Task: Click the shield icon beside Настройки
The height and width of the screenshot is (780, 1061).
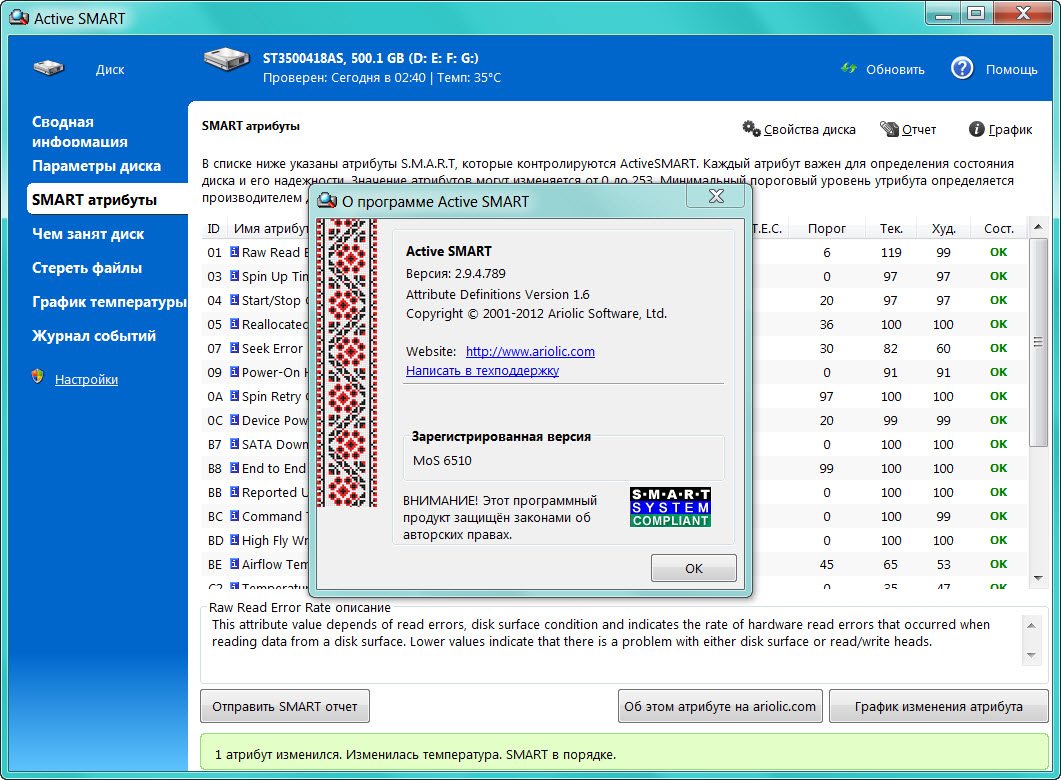Action: pos(38,377)
